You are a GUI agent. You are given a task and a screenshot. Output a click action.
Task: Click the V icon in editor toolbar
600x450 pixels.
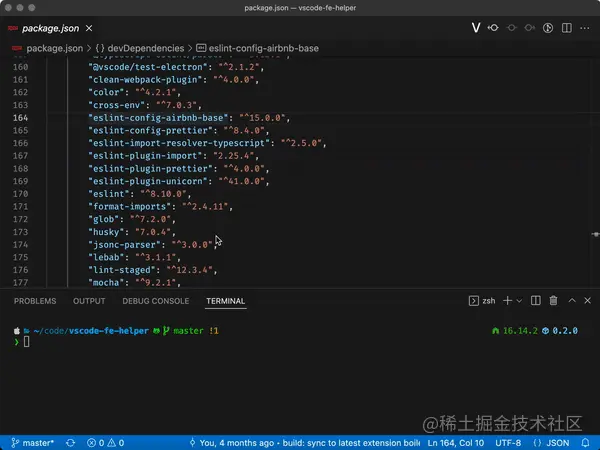476,28
